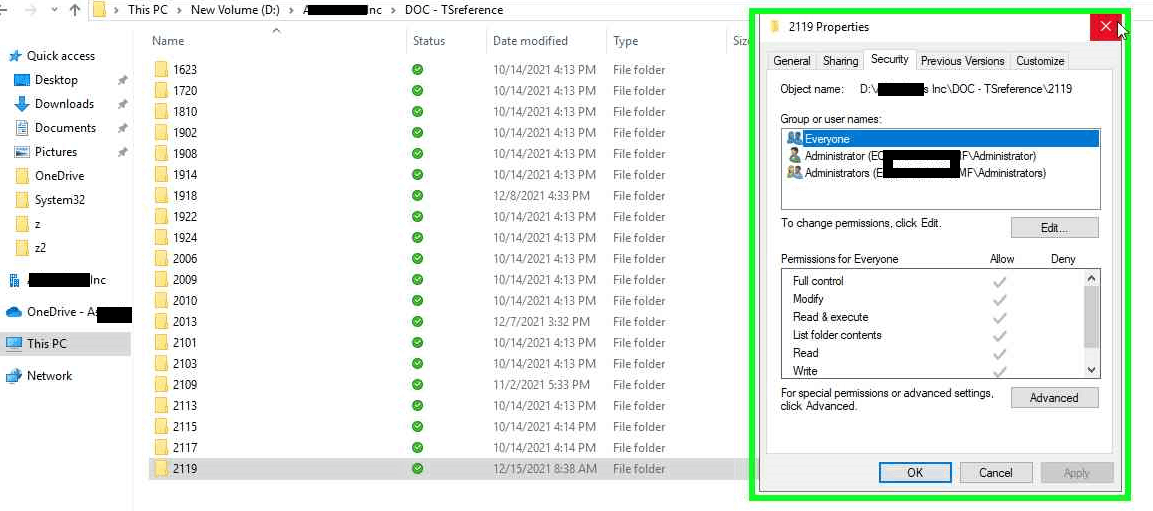Switch to the General tab
Image resolution: width=1153 pixels, height=511 pixels.
pyautogui.click(x=792, y=61)
